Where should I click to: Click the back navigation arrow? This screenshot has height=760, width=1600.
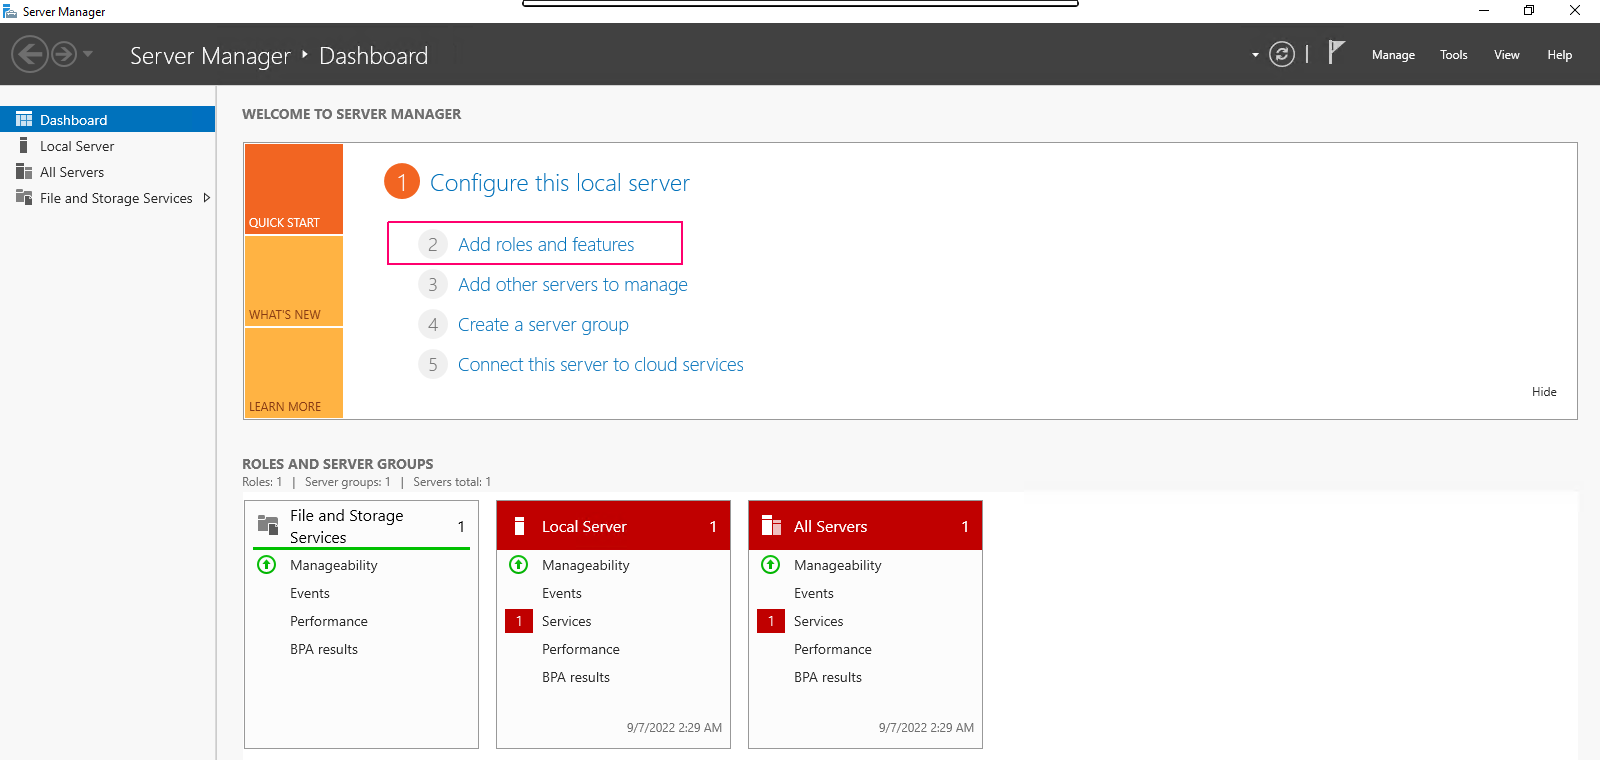coord(30,54)
